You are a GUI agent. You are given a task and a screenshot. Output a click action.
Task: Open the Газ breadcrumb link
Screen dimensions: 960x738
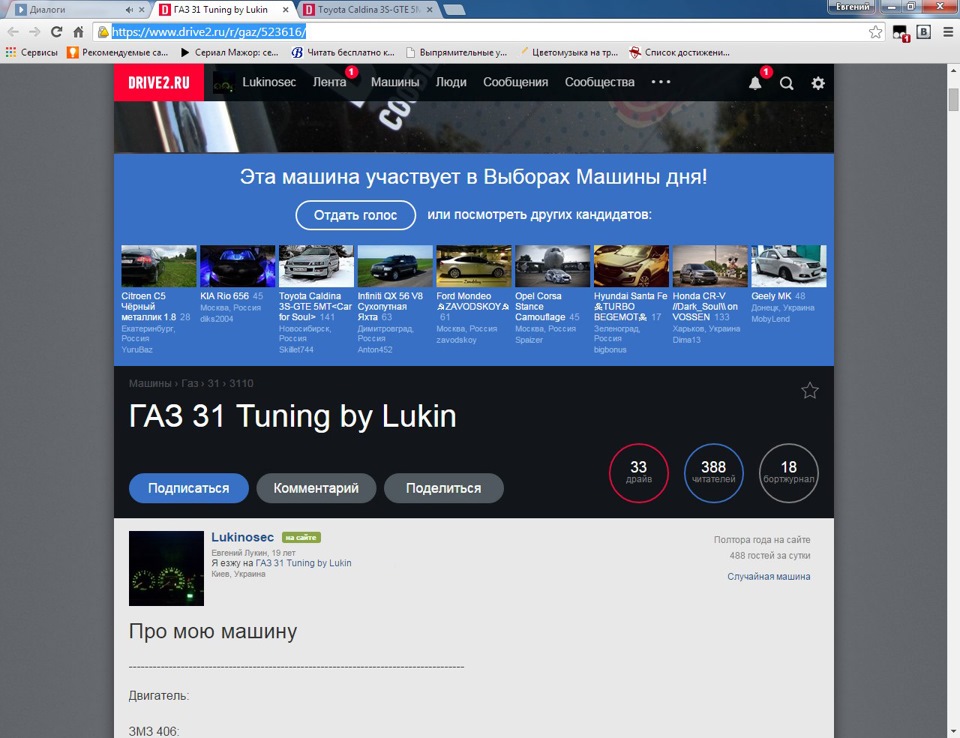[190, 383]
